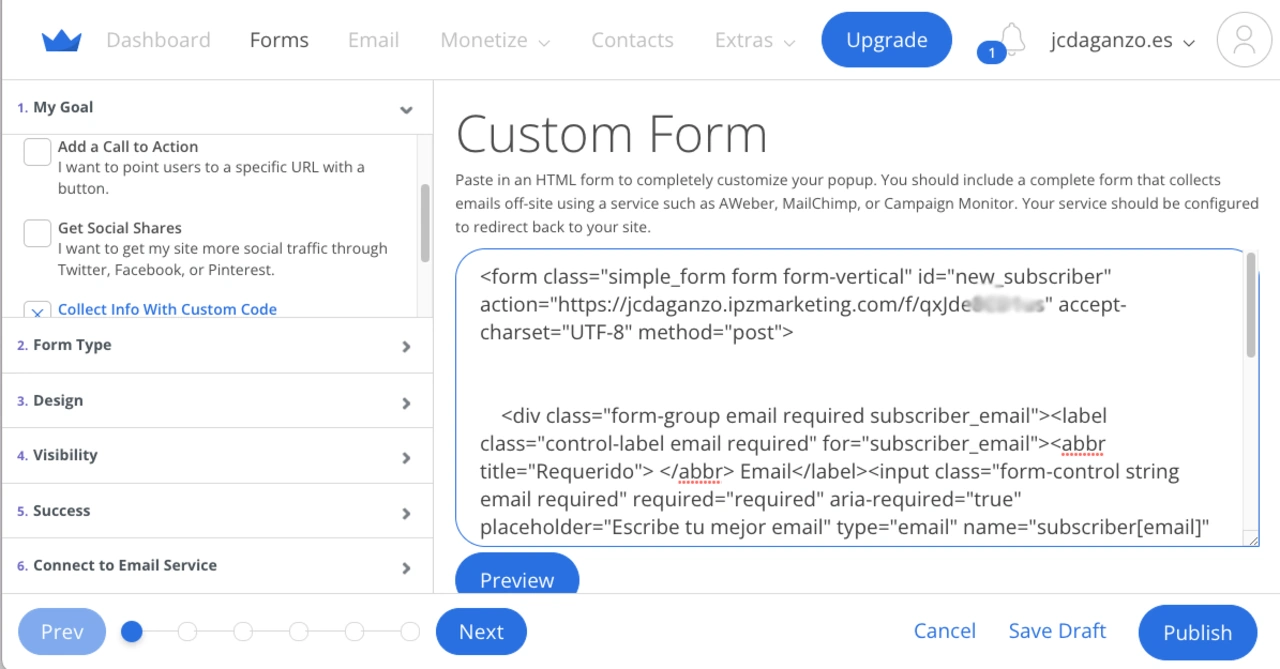Select the fourth step progress dot
1280x669 pixels.
(x=299, y=631)
